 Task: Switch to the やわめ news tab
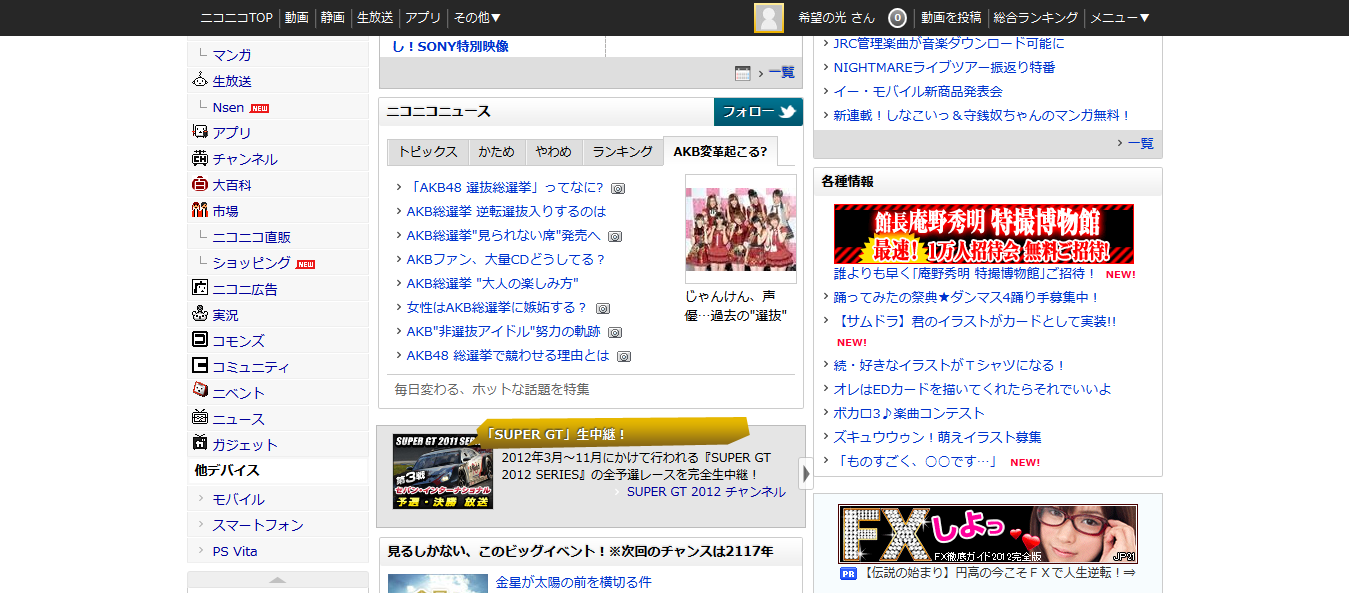[553, 152]
